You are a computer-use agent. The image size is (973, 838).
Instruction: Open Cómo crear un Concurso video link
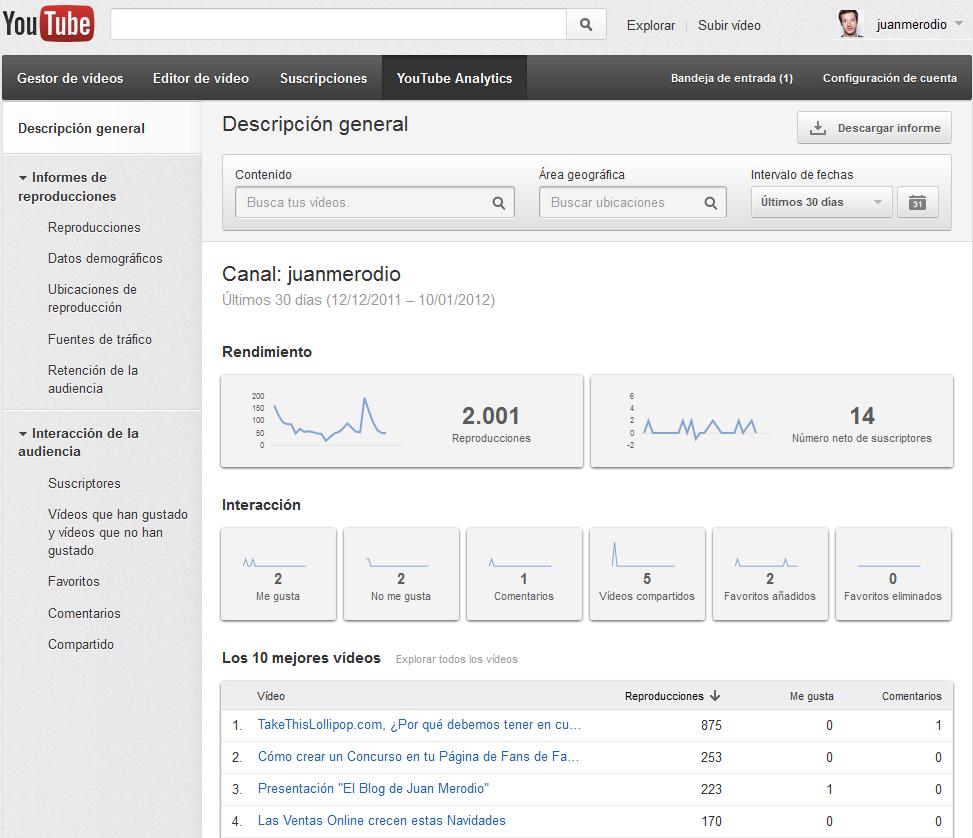pyautogui.click(x=418, y=757)
